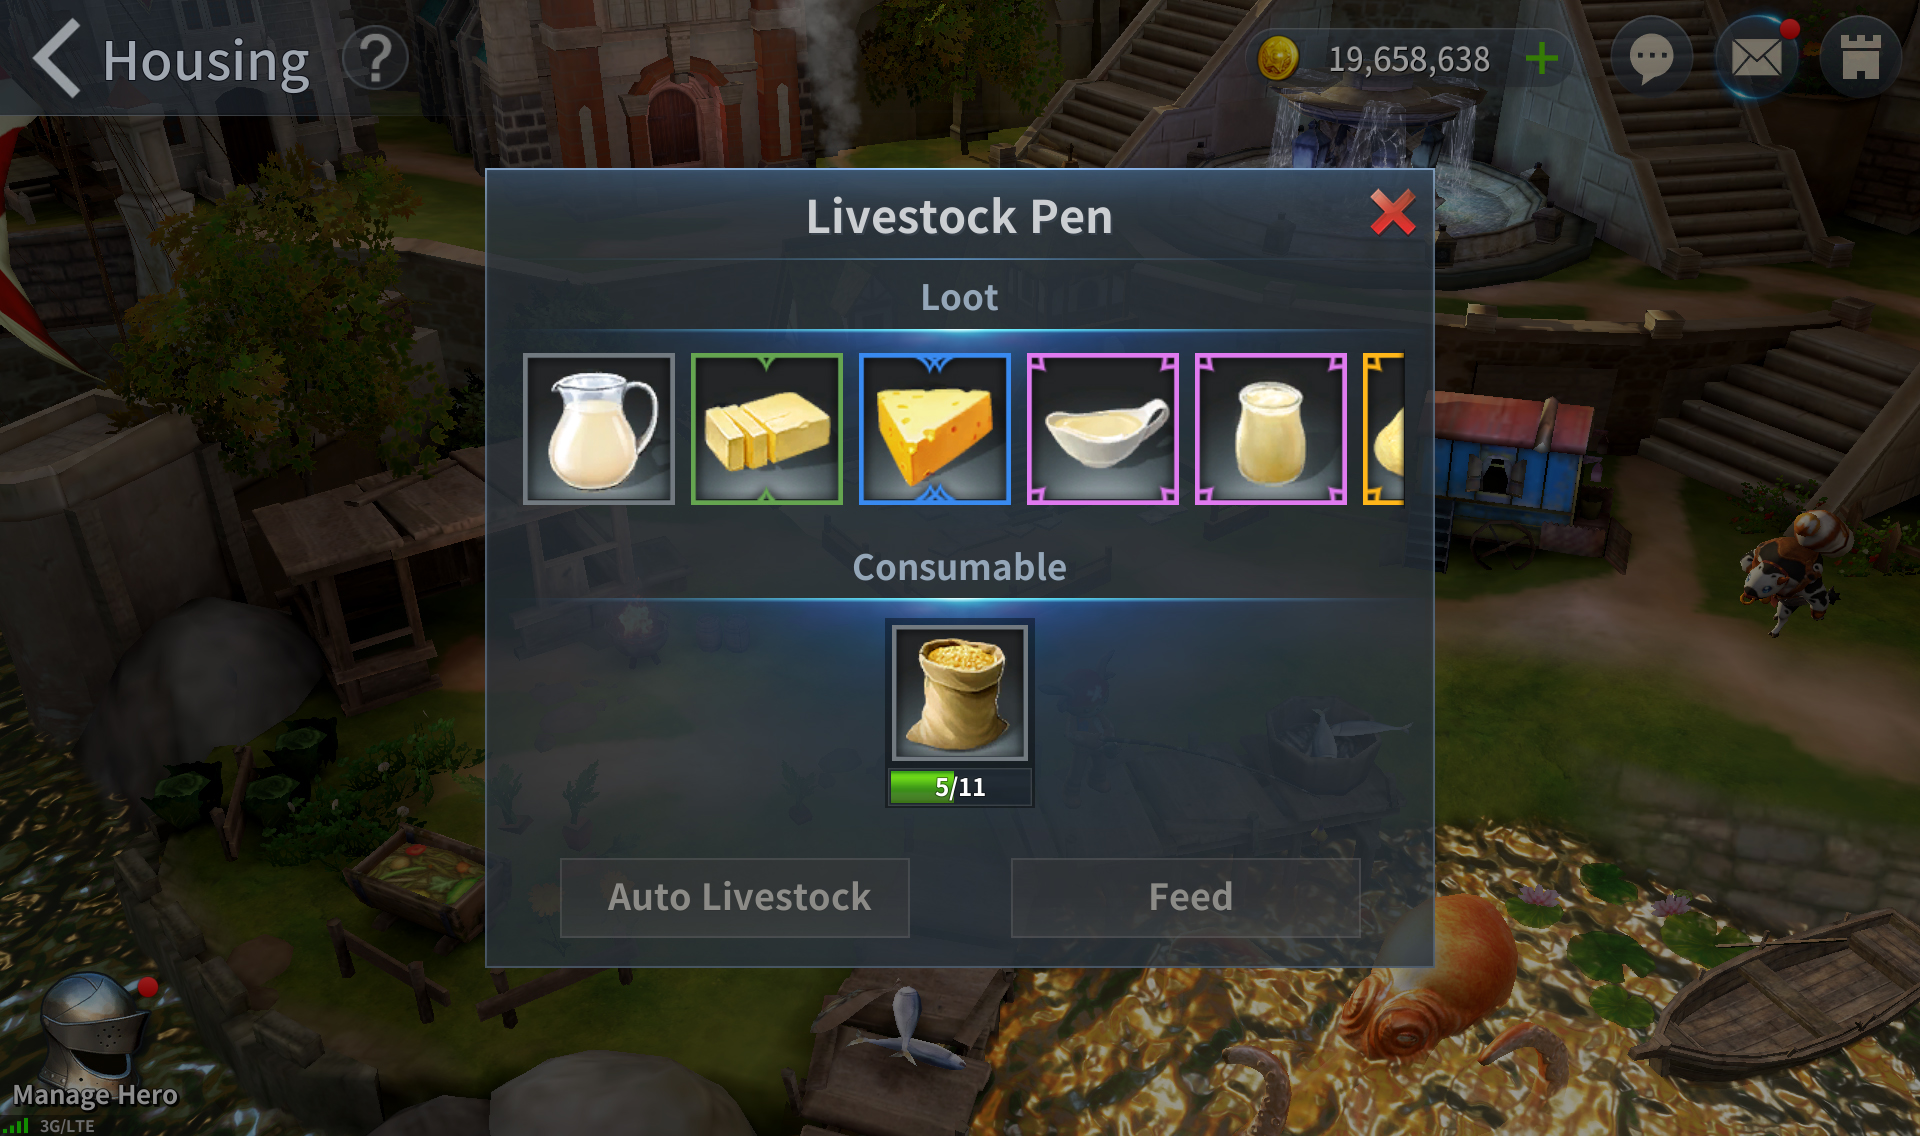Select the milk pitcher loot item

[598, 429]
